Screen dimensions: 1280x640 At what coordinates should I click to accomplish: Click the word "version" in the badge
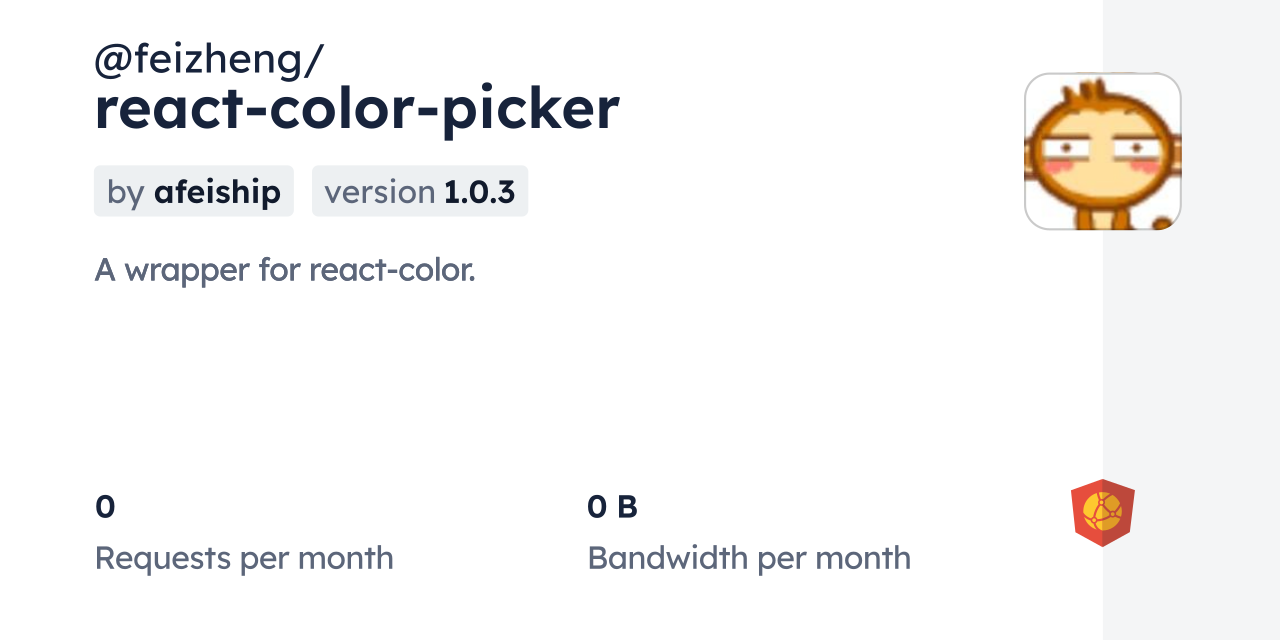[380, 191]
